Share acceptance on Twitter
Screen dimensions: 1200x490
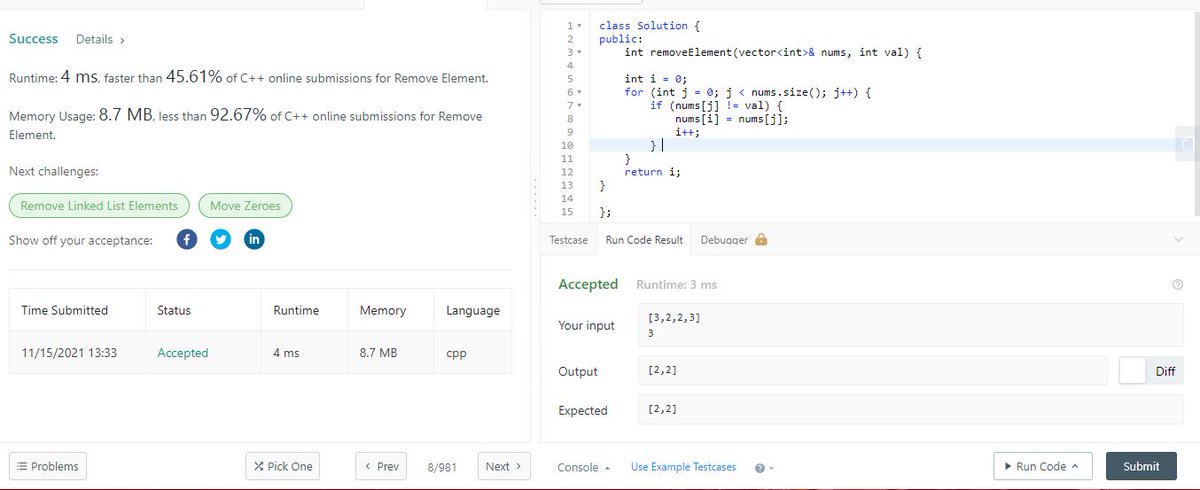pyautogui.click(x=221, y=240)
